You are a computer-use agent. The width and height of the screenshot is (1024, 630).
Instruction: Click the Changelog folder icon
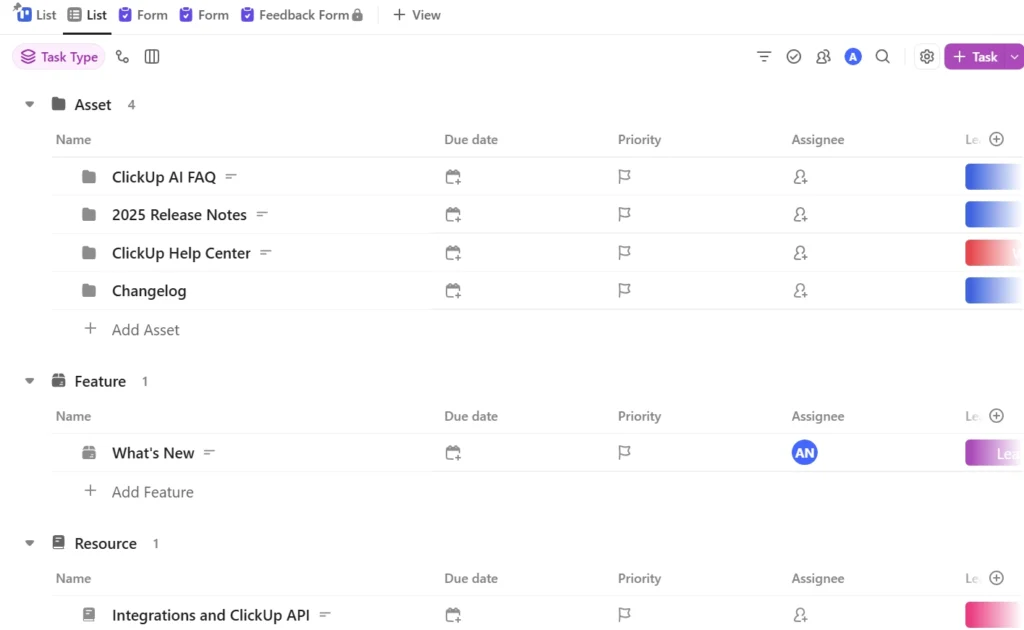89,291
